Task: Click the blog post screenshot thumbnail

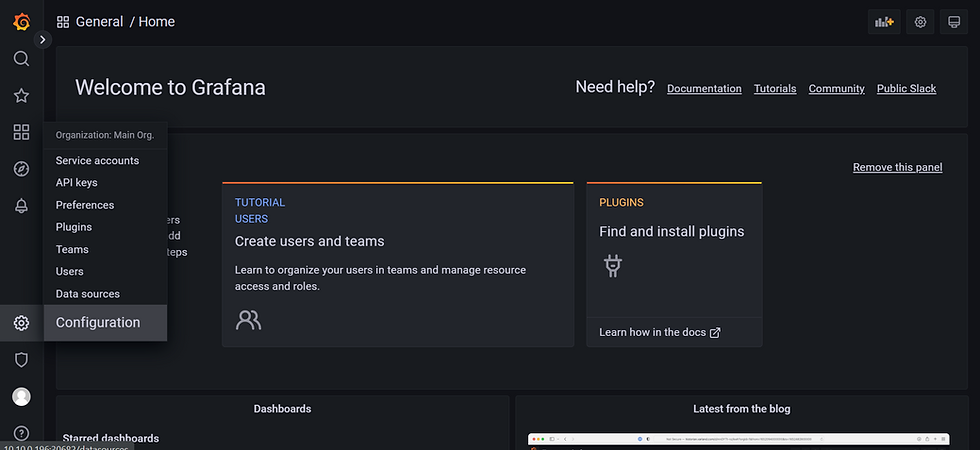Action: (x=739, y=441)
